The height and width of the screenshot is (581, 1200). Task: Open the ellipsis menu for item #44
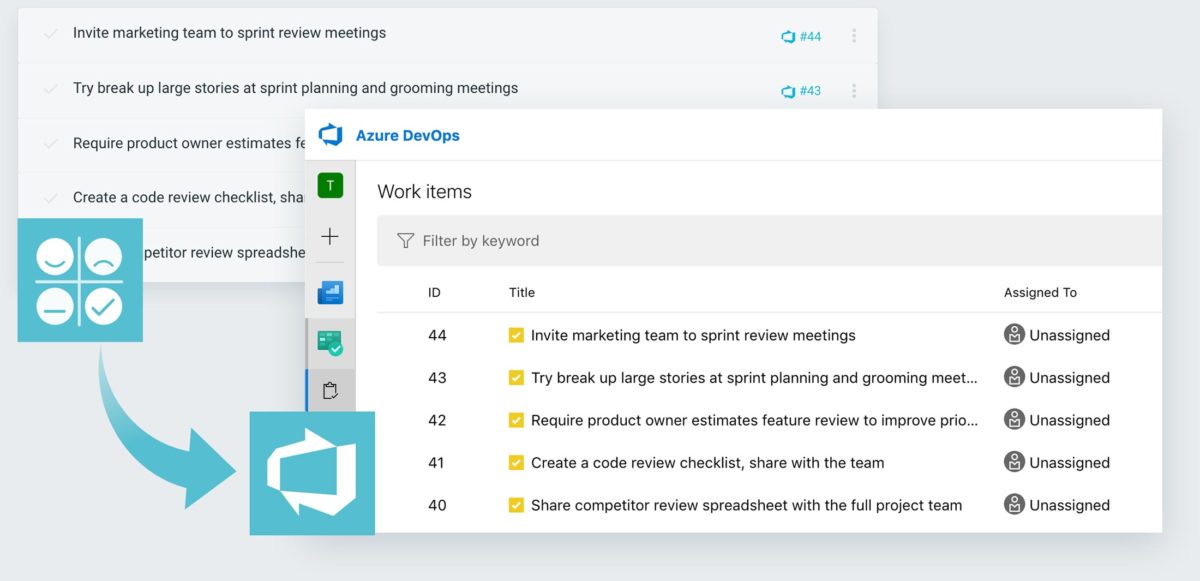[x=855, y=36]
